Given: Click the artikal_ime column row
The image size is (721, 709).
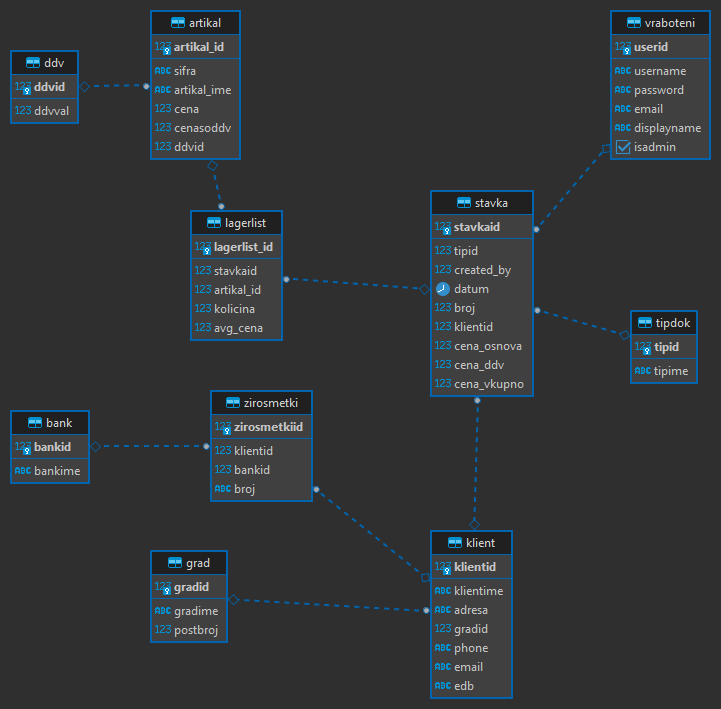Looking at the screenshot, I should pyautogui.click(x=201, y=90).
